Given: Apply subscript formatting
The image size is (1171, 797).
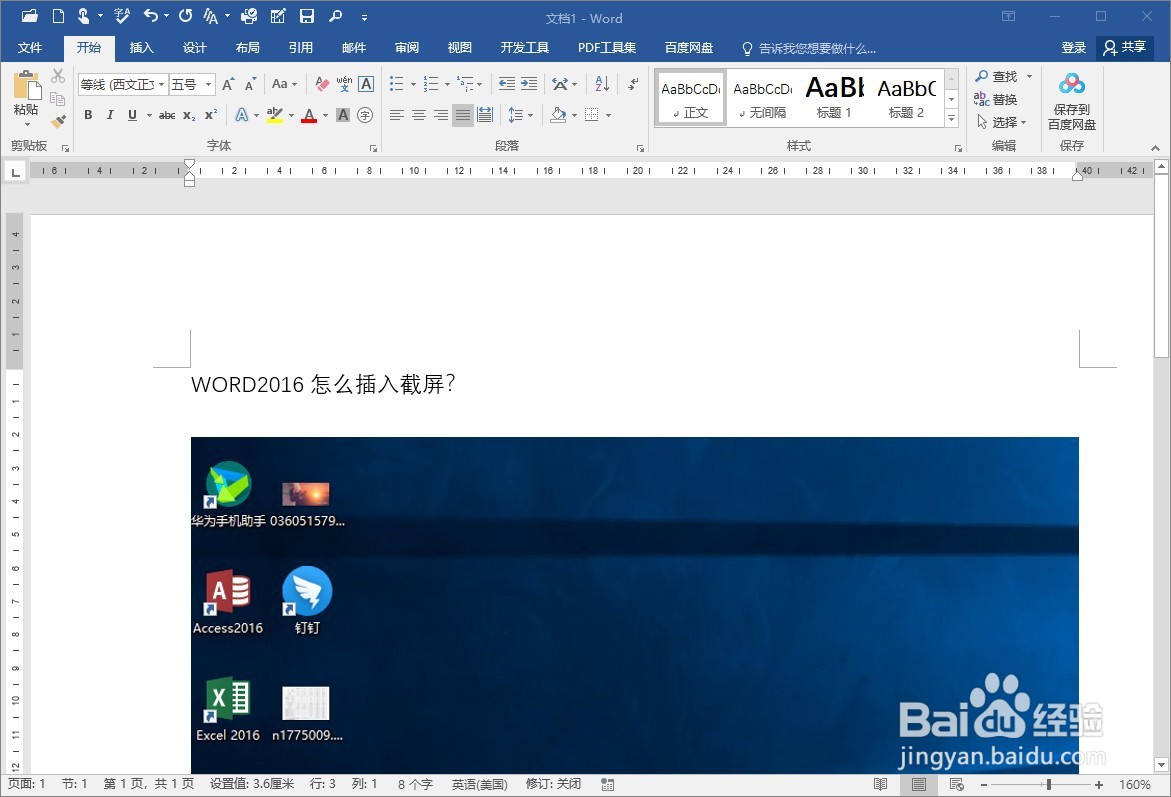Looking at the screenshot, I should (x=188, y=113).
